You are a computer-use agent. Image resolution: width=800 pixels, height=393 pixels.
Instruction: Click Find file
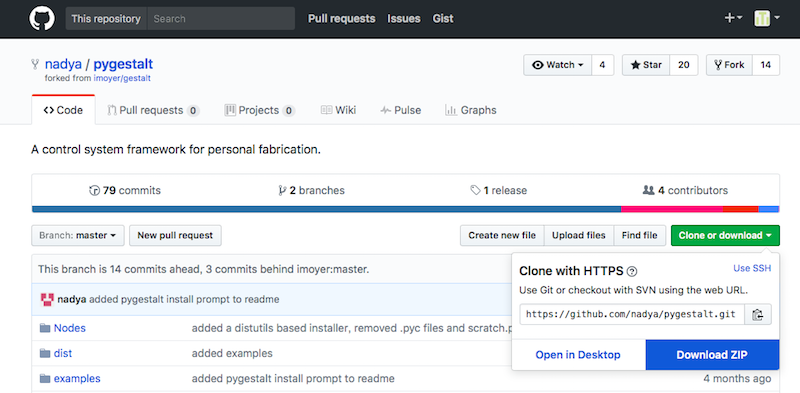pyautogui.click(x=639, y=235)
